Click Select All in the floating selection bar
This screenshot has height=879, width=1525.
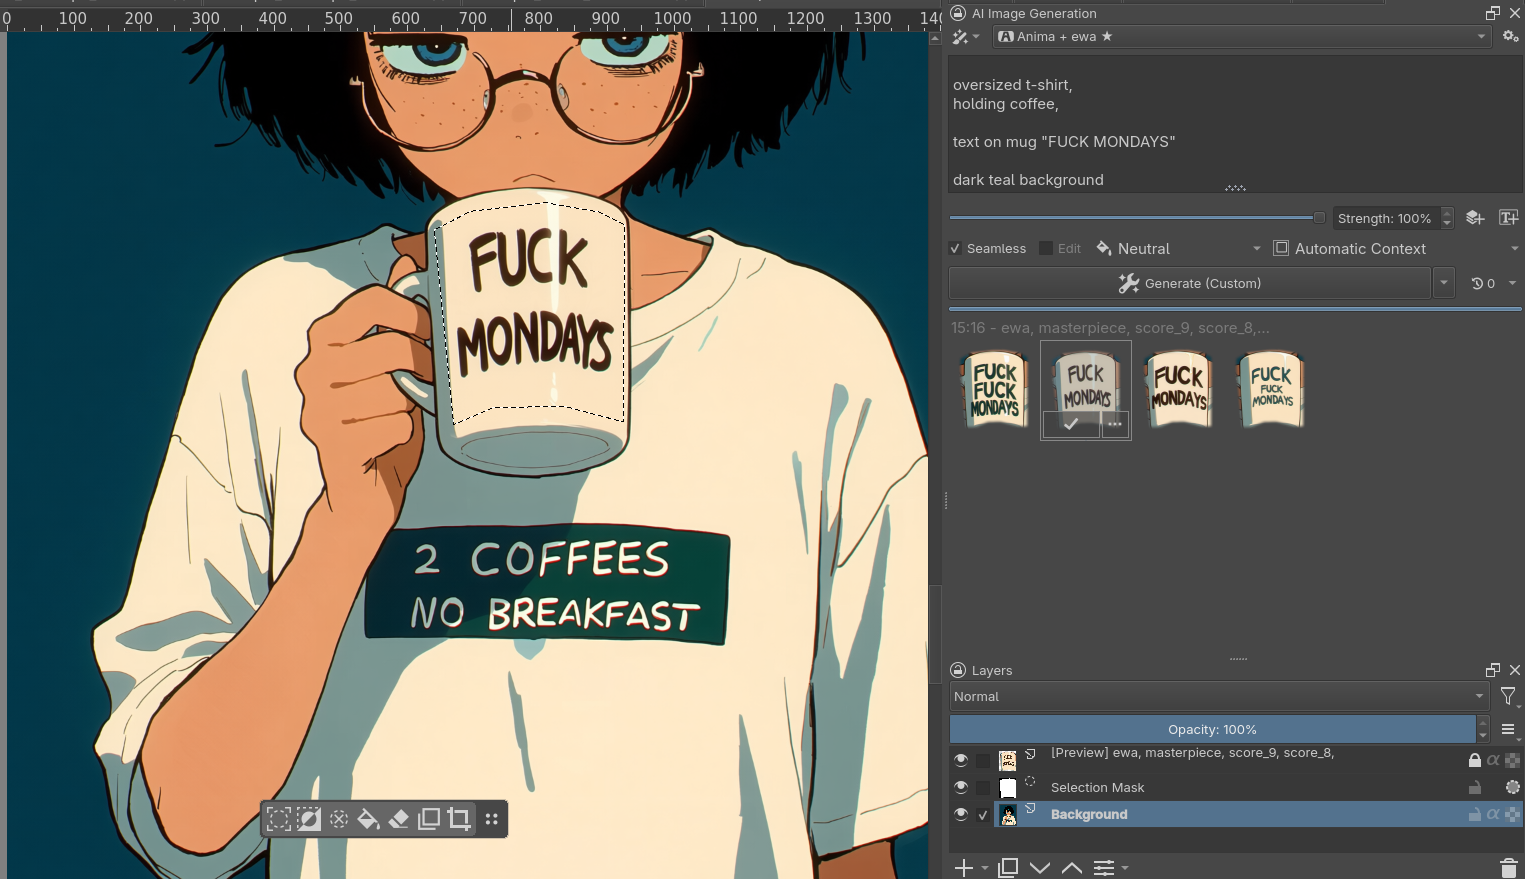point(279,820)
